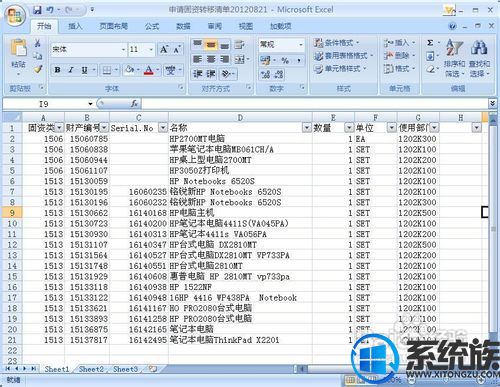
Task: Open filter dropdown for 固资类 column
Action: point(59,128)
